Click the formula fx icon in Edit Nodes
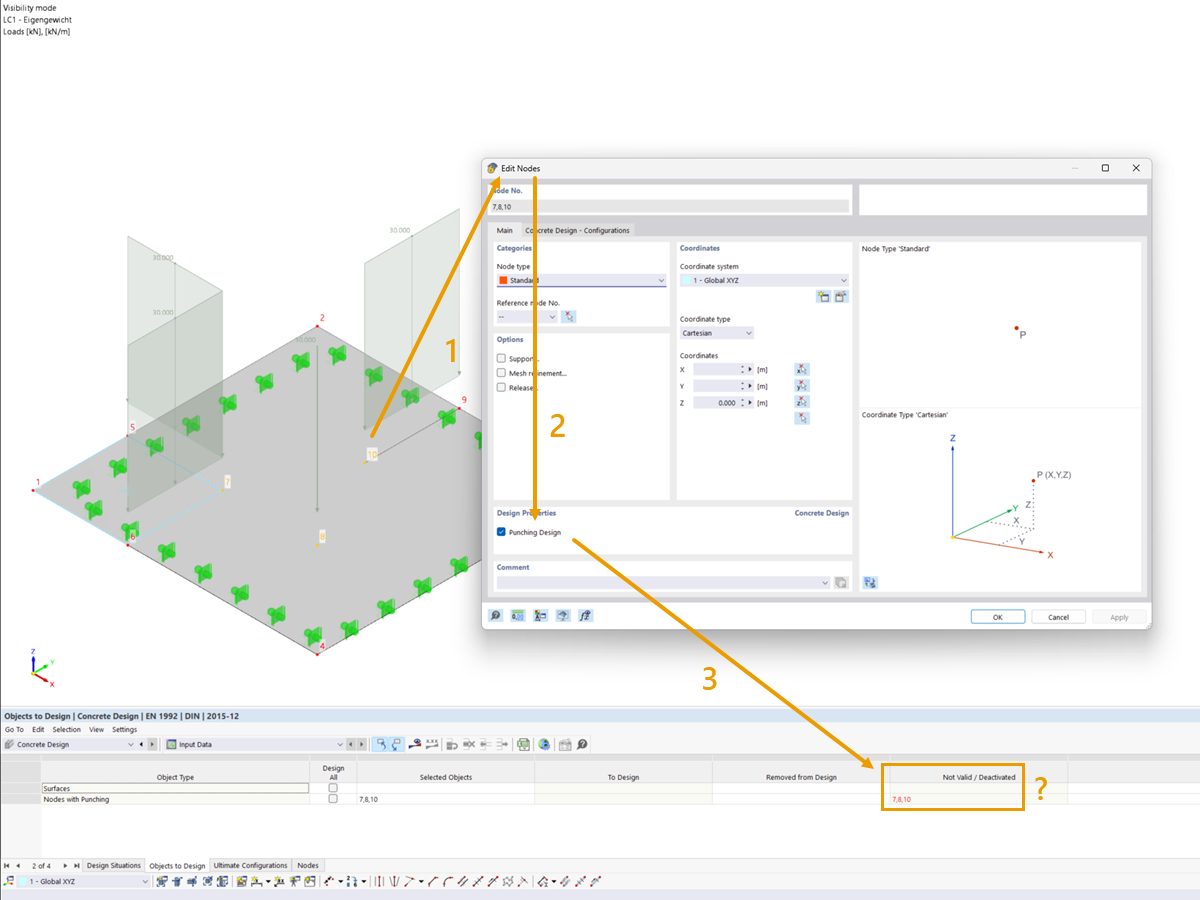This screenshot has height=900, width=1200. (586, 616)
